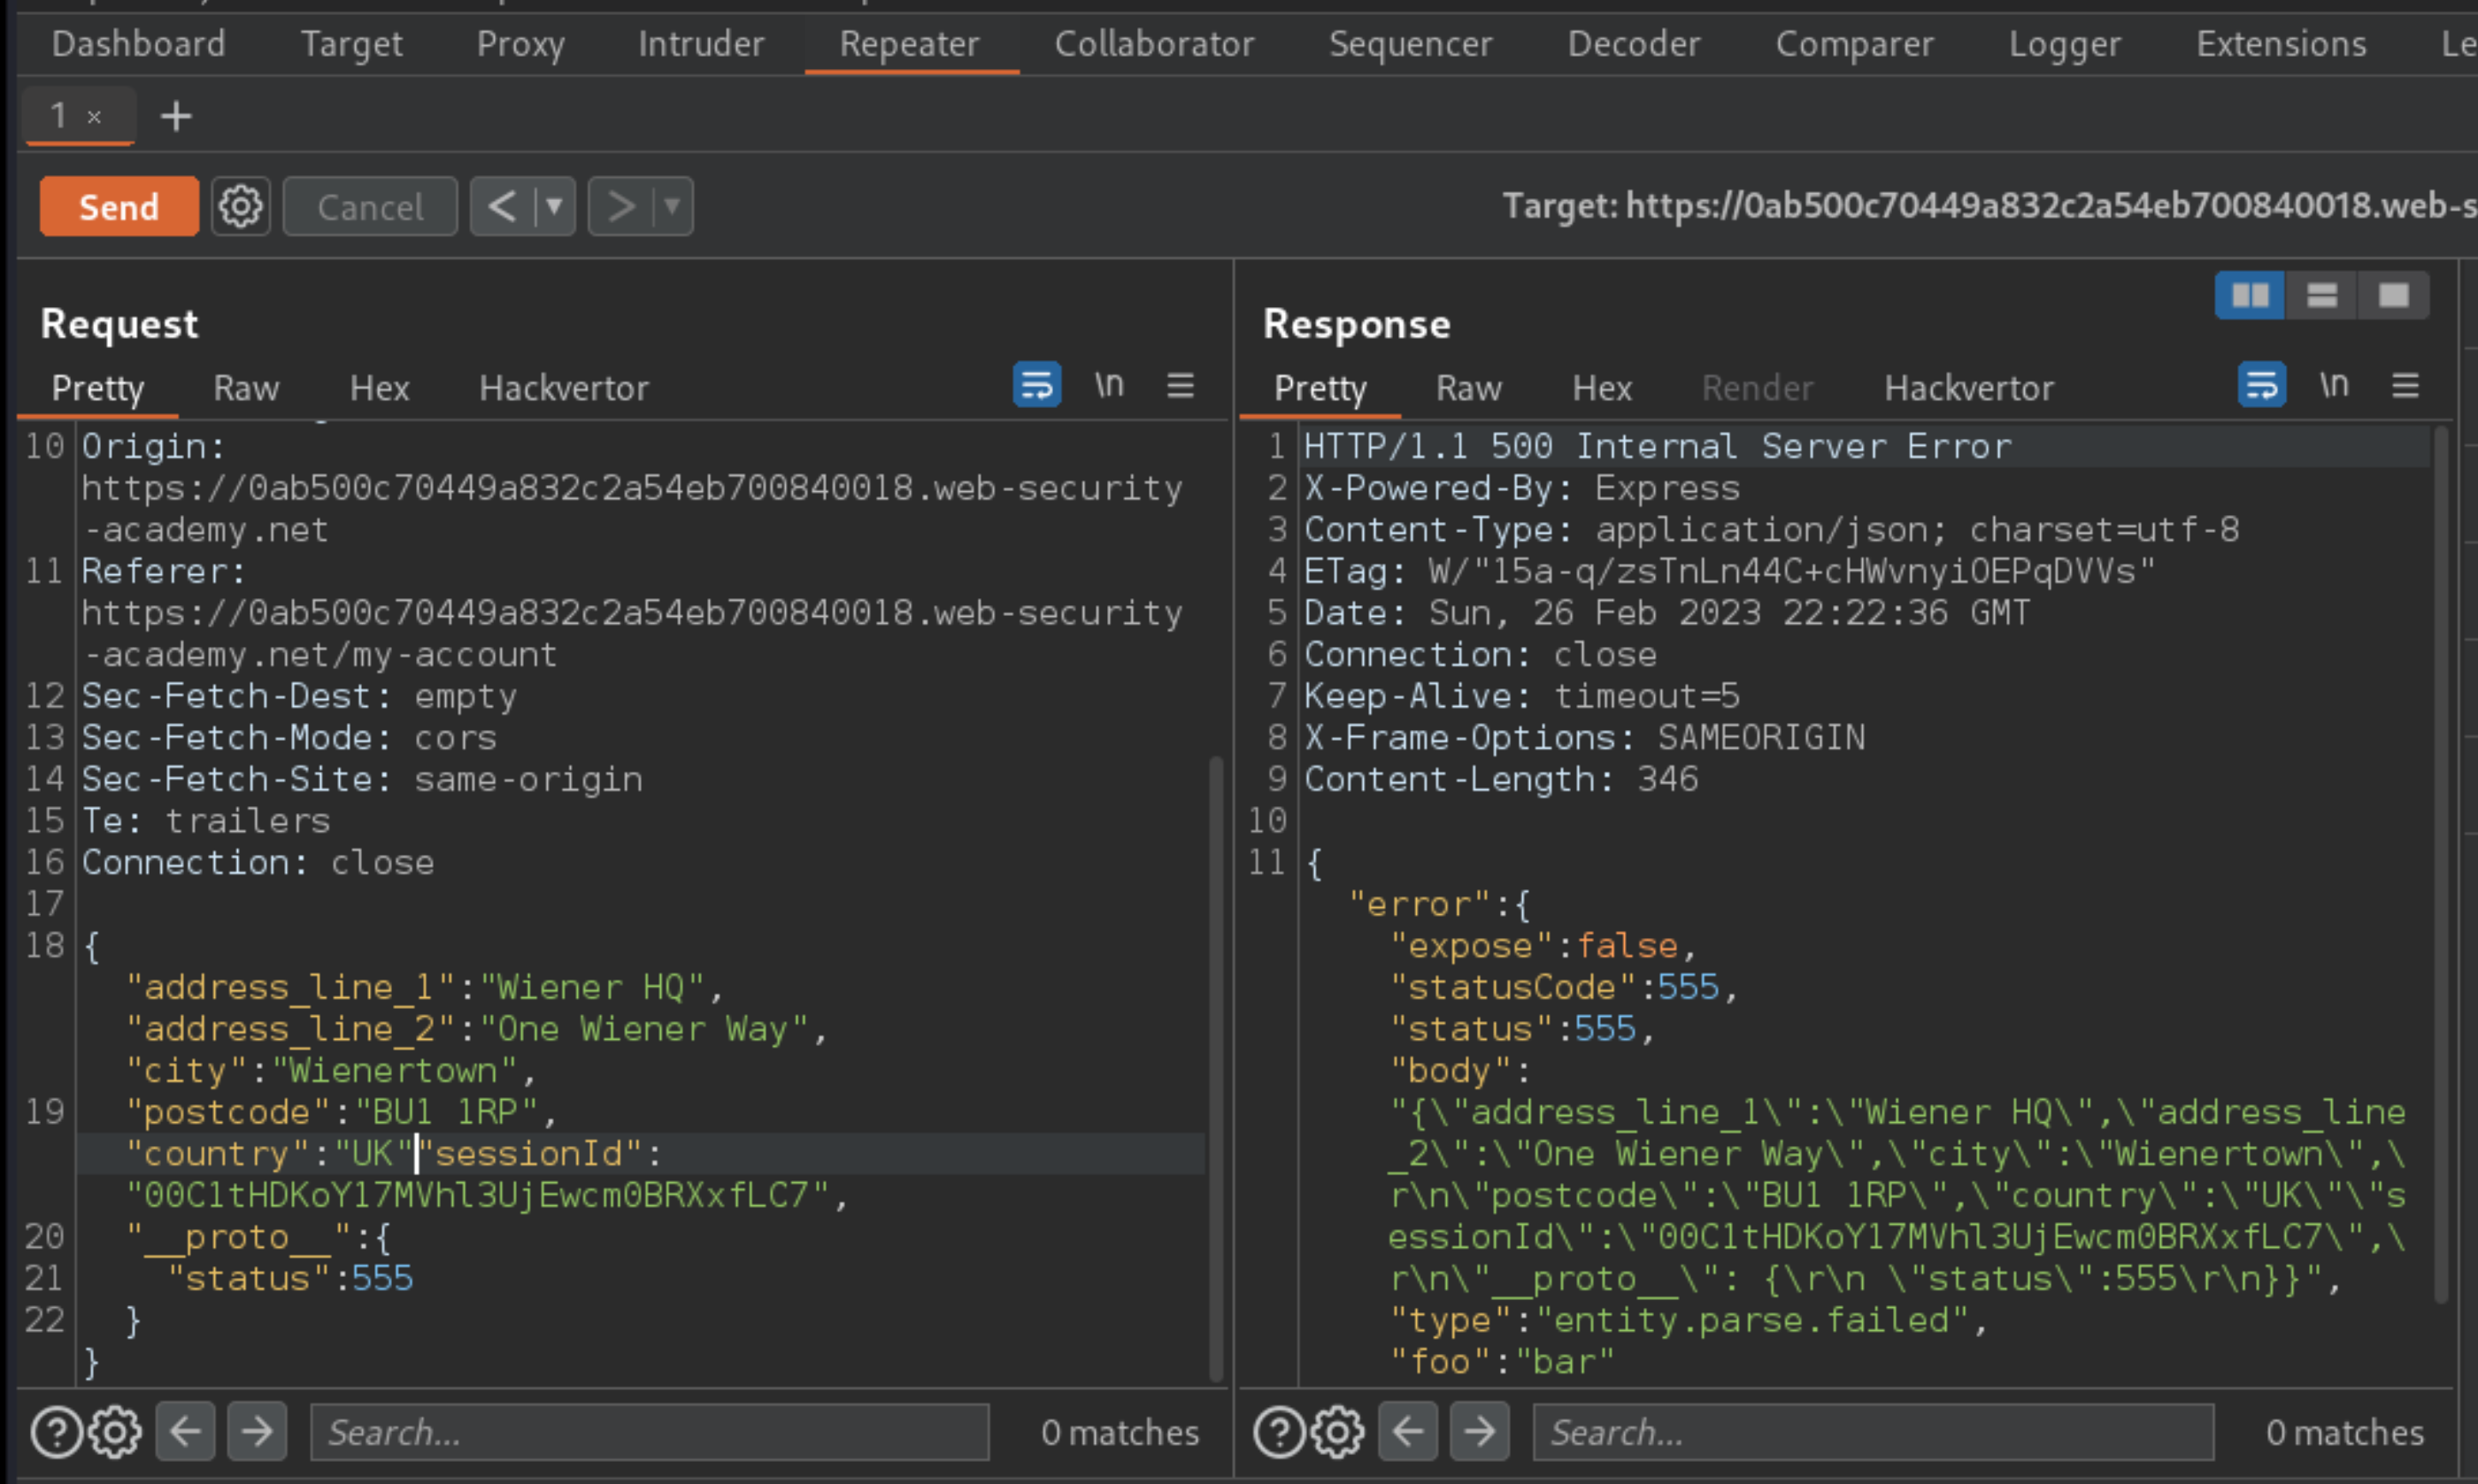Image resolution: width=2478 pixels, height=1484 pixels.
Task: Toggle the Request word wrap icon
Action: pos(1036,385)
